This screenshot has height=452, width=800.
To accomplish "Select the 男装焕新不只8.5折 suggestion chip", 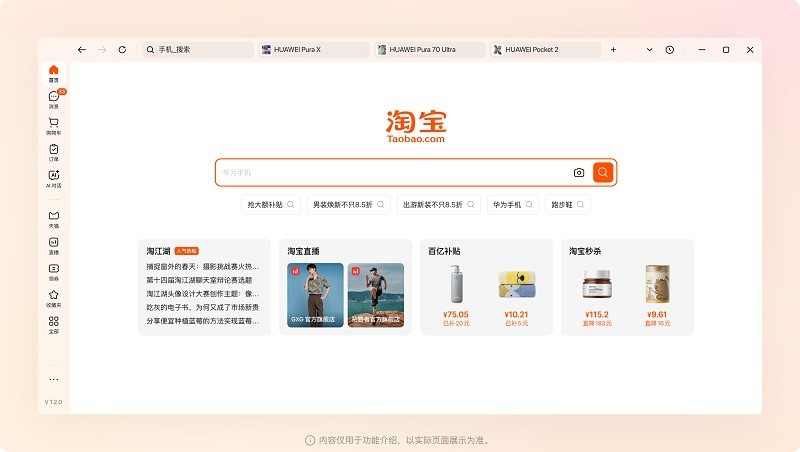I will (x=348, y=205).
